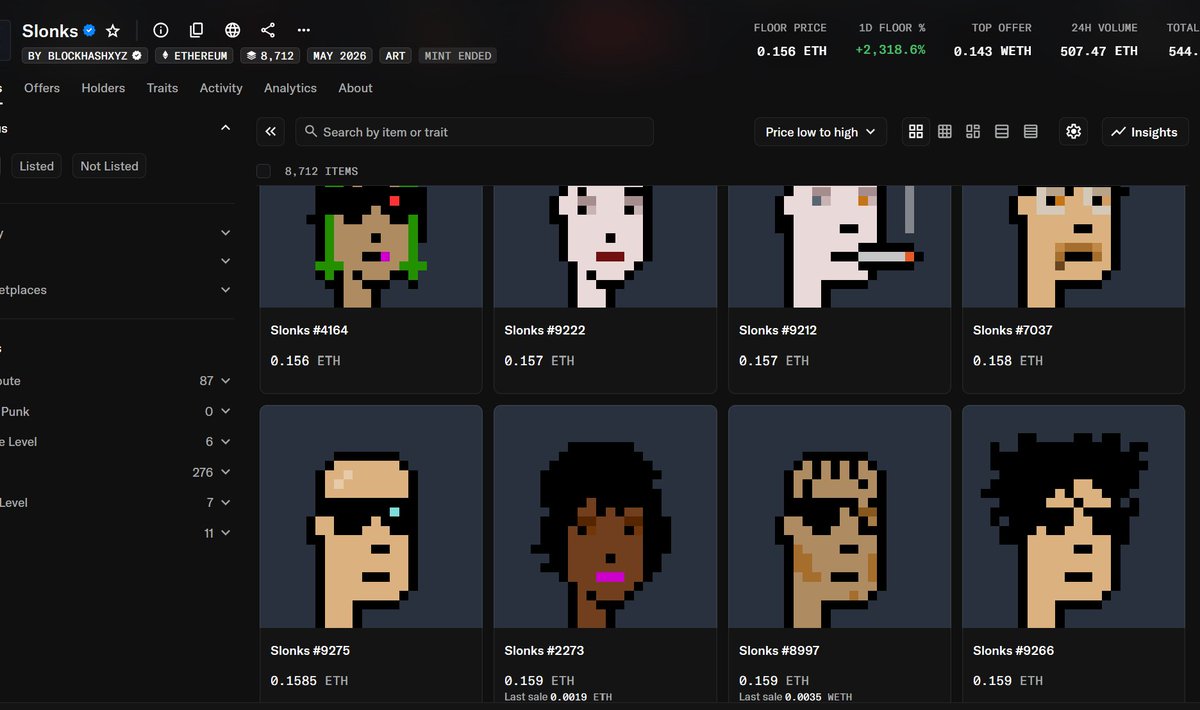1200x710 pixels.
Task: Open the Insights panel button
Action: [1144, 132]
